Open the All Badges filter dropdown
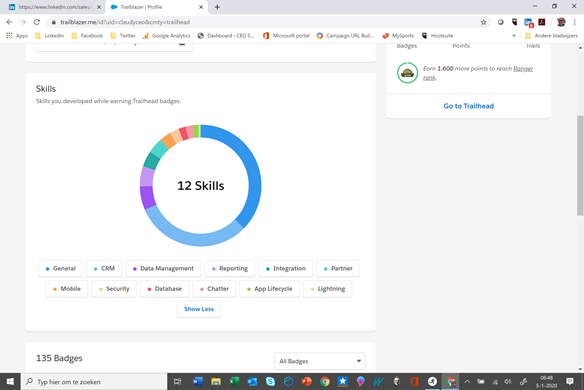Viewport: 584px width, 390px height. 320,361
